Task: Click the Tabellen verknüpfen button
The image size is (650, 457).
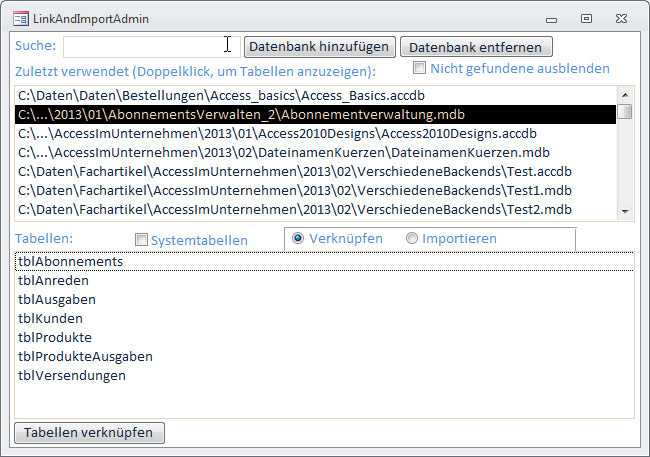Action: 89,432
